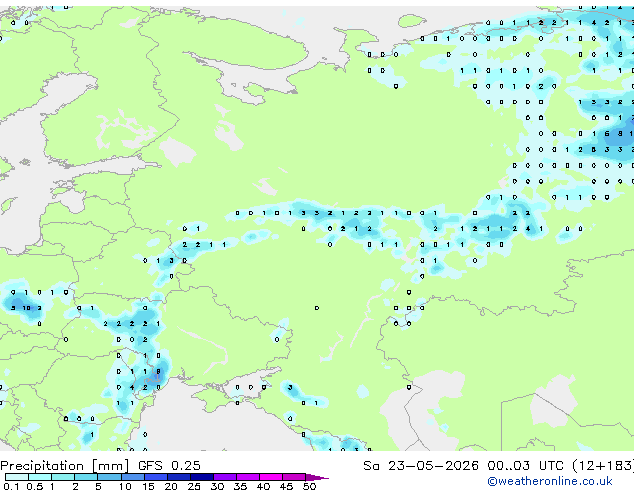Screen dimensions: 634x490
Task: Click the 35 to 40 violet legend swatch
Action: click(248, 477)
